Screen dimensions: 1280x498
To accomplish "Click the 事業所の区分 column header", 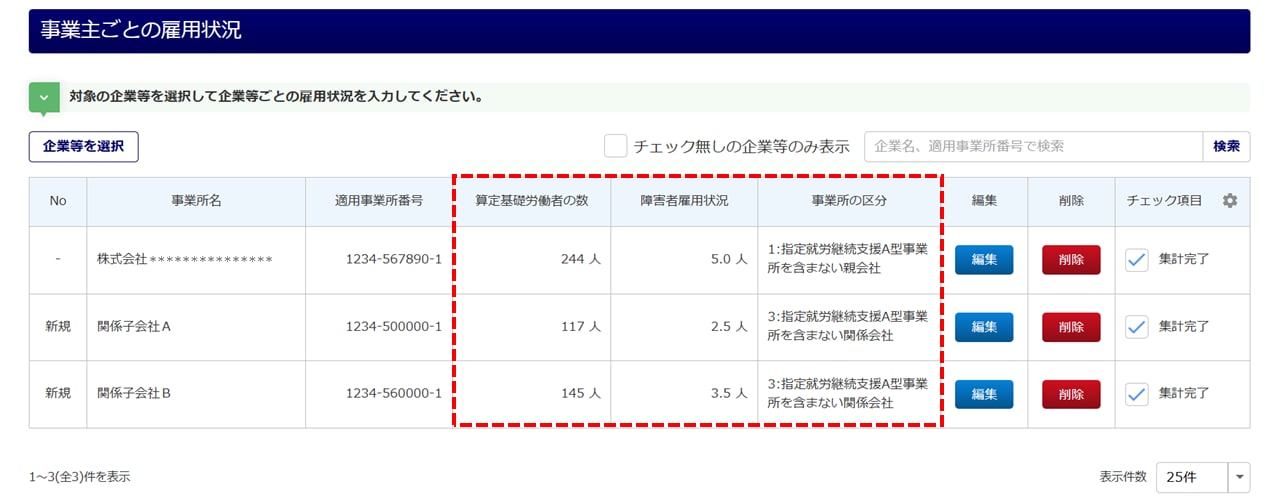I will point(849,201).
